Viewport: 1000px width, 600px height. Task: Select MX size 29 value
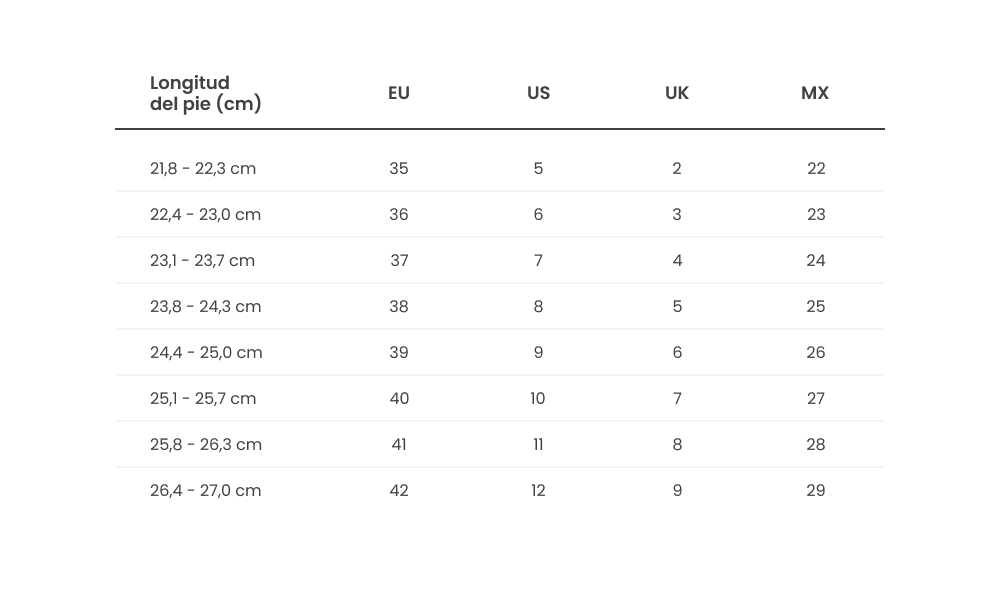pos(816,490)
